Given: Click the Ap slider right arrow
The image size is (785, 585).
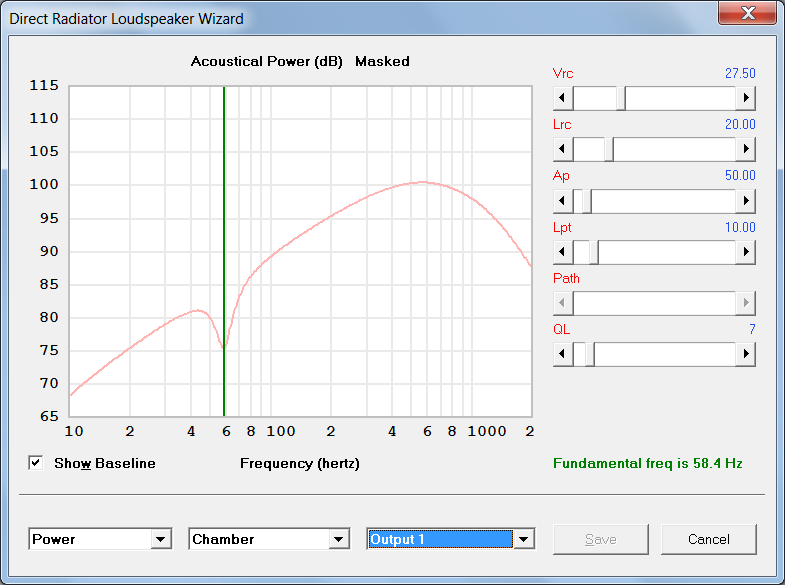Looking at the screenshot, I should (x=745, y=201).
